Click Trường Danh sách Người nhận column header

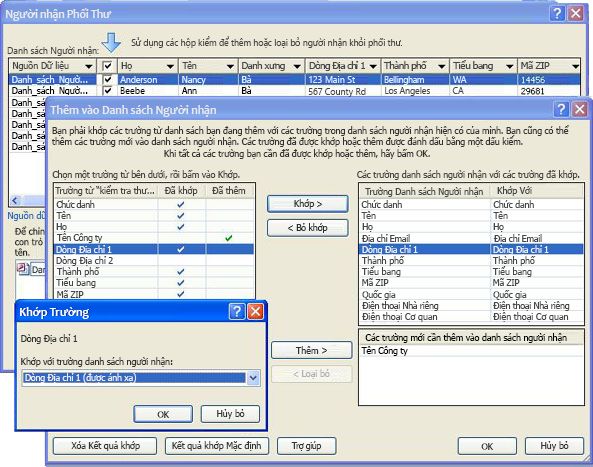424,191
